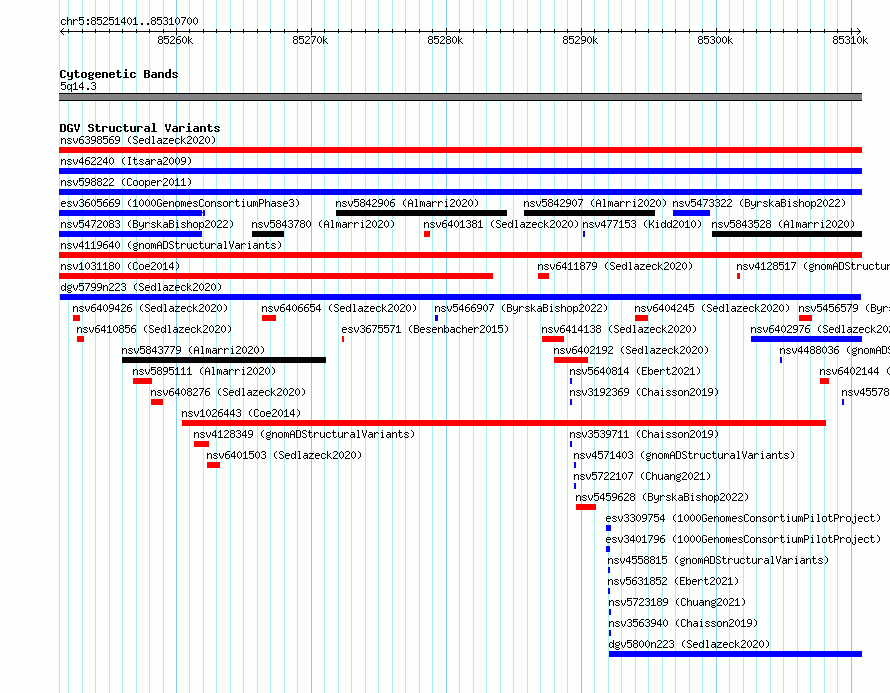The width and height of the screenshot is (890, 693).
Task: Click the nsv462240 (Itsara2009) label
Action: click(x=126, y=161)
